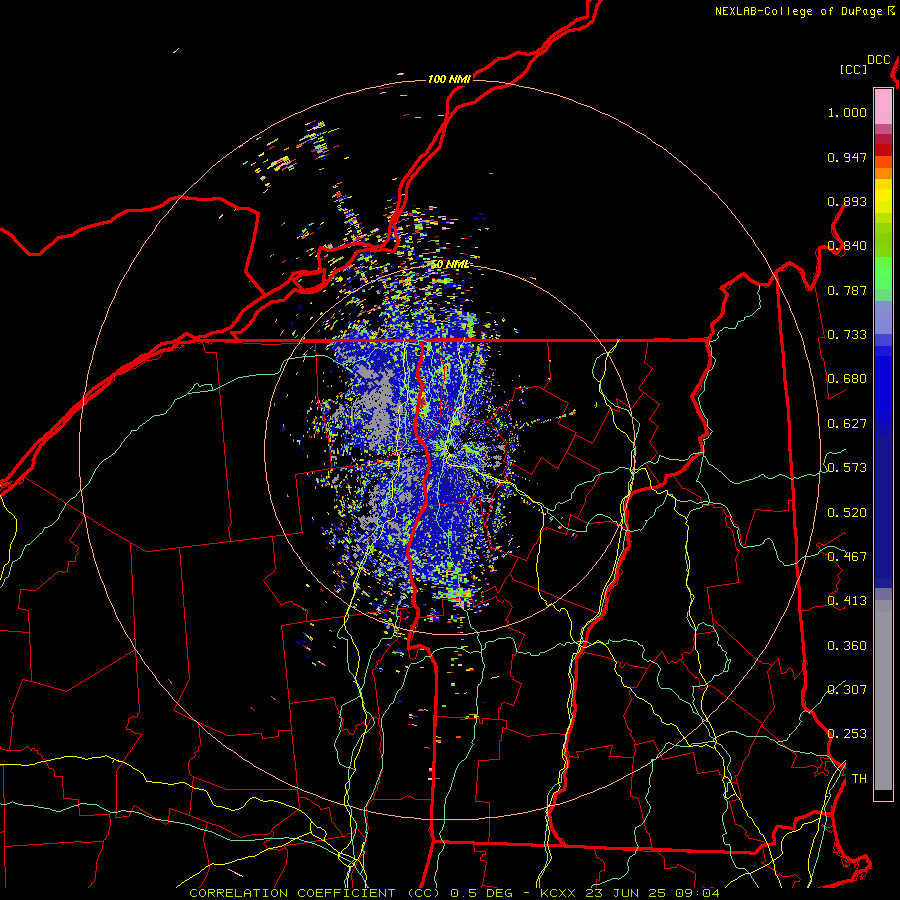Select the 0.253 legend value
The width and height of the screenshot is (900, 900).
pos(847,734)
